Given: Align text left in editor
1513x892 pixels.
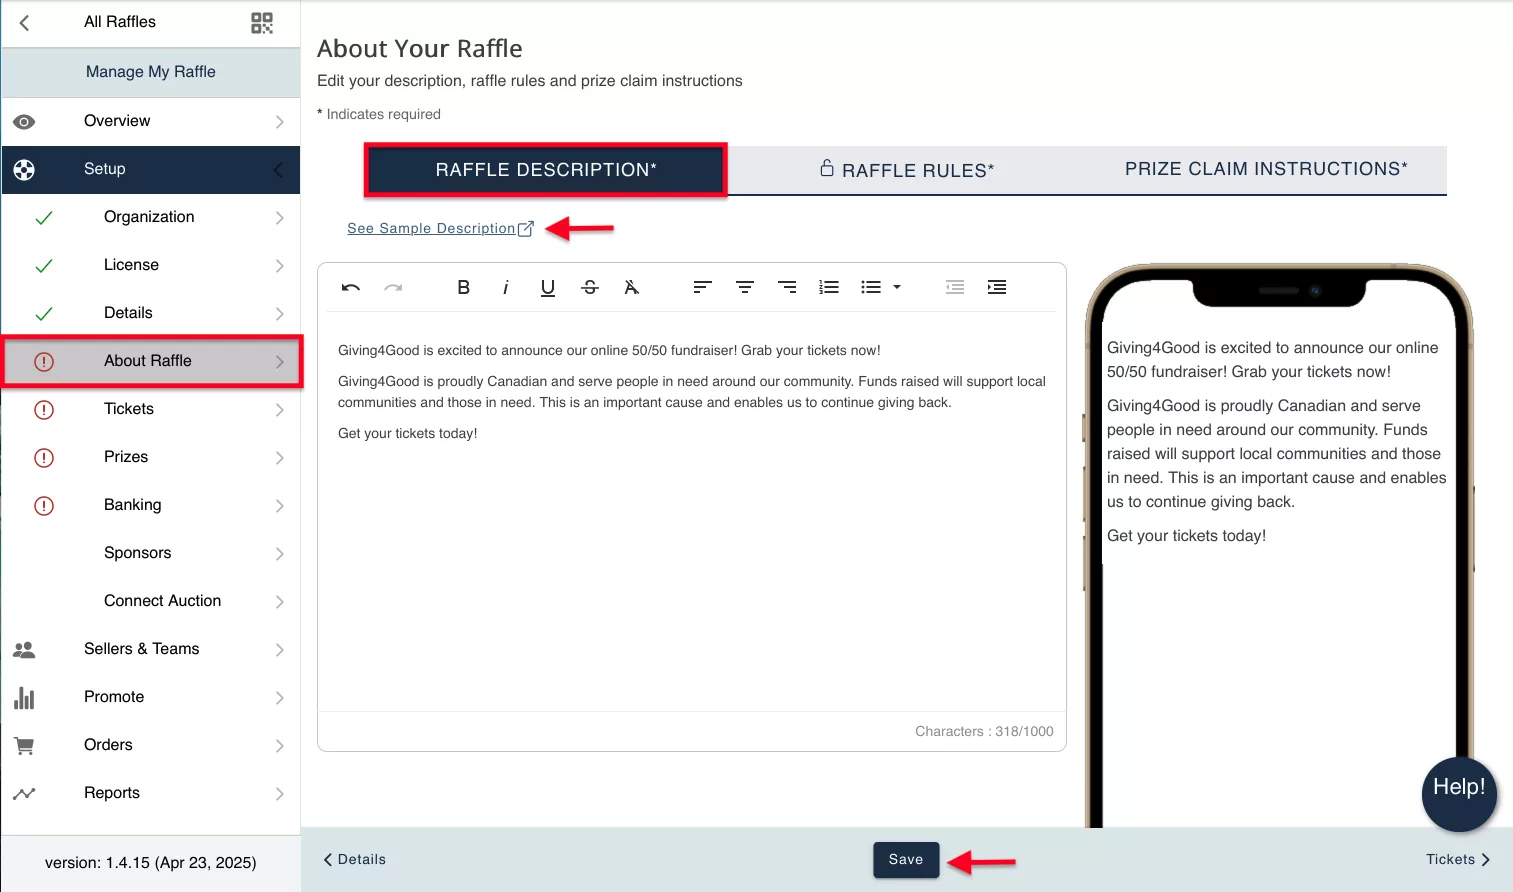Looking at the screenshot, I should (x=702, y=287).
